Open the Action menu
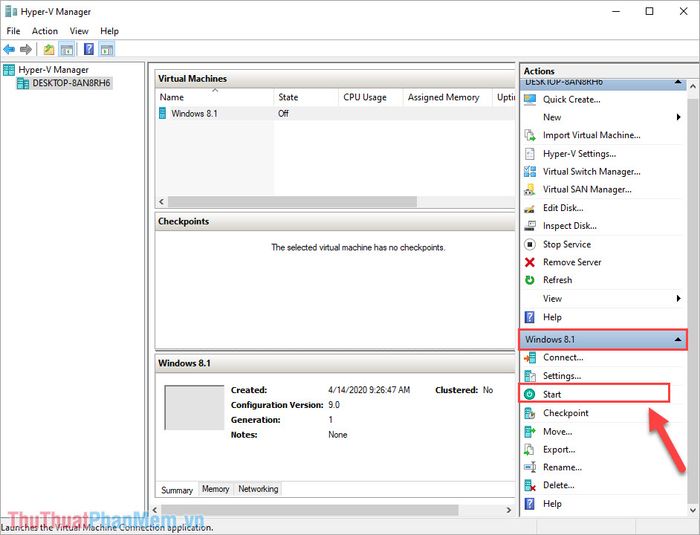Screen dimensions: 700x535 (x=45, y=31)
